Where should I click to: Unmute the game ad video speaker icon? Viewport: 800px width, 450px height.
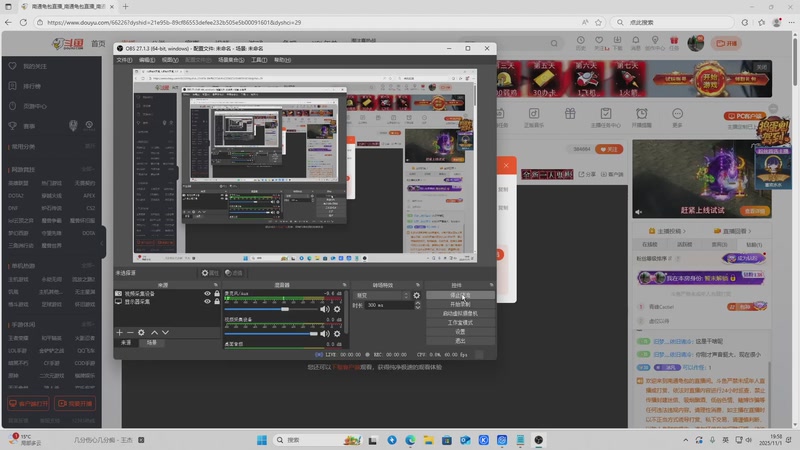(x=639, y=212)
